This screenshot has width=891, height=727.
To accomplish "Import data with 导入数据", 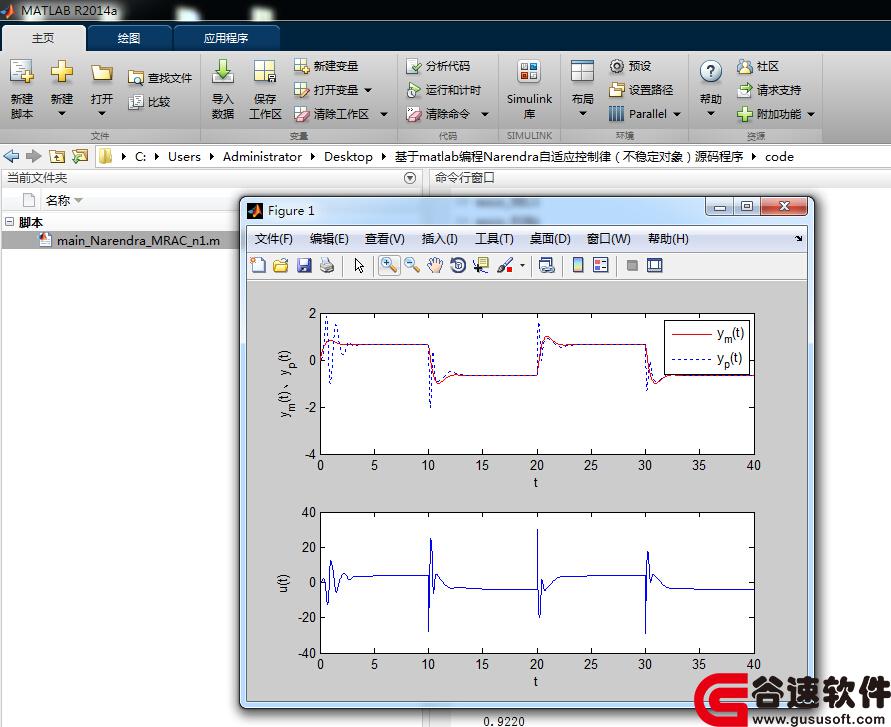I will click(x=223, y=89).
